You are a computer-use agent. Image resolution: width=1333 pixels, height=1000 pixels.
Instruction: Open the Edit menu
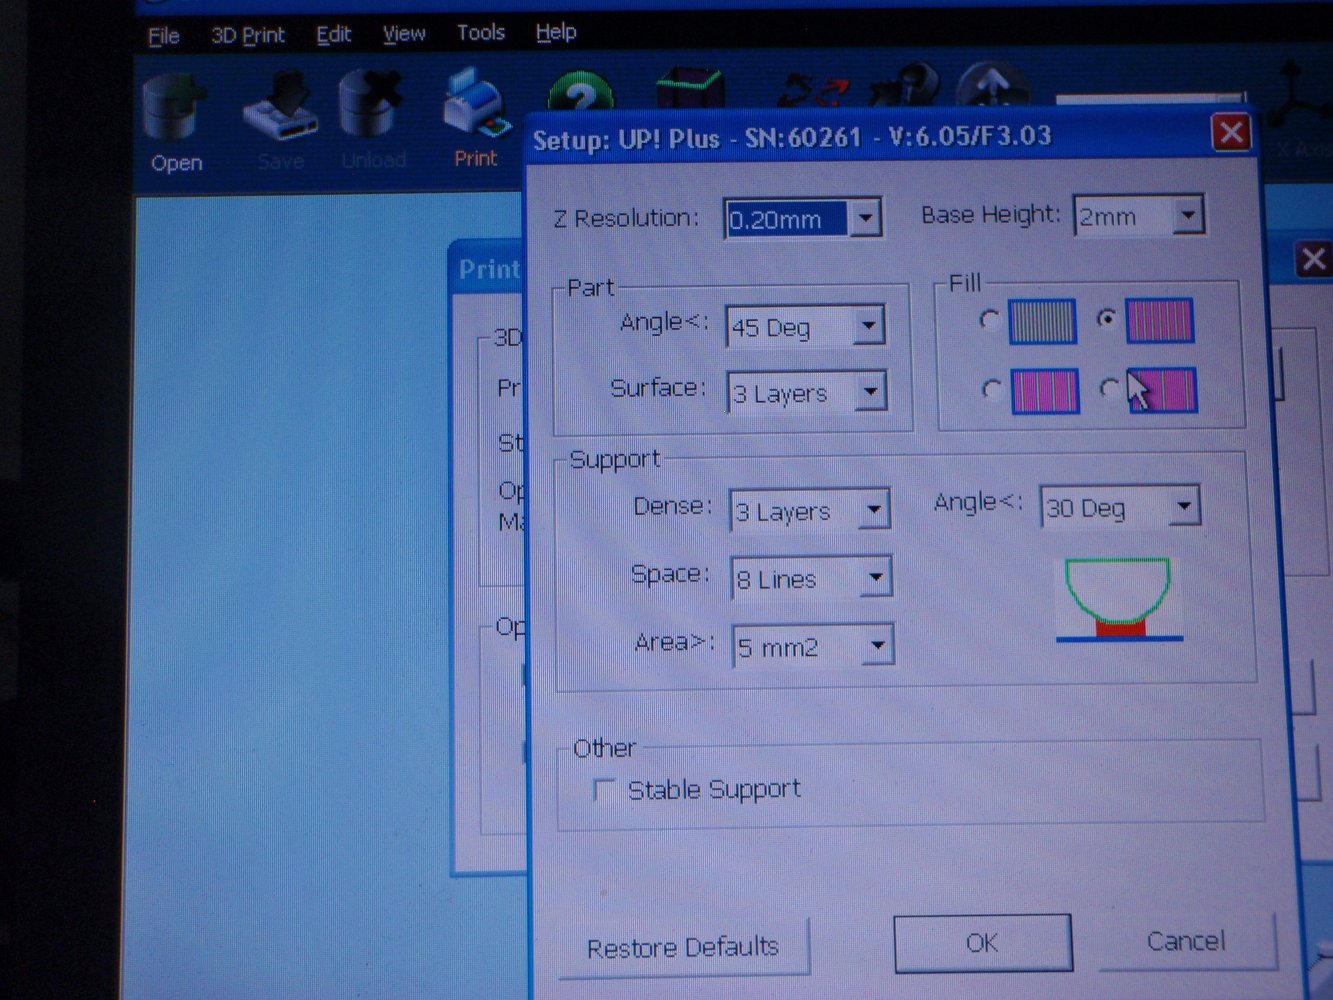tap(334, 35)
